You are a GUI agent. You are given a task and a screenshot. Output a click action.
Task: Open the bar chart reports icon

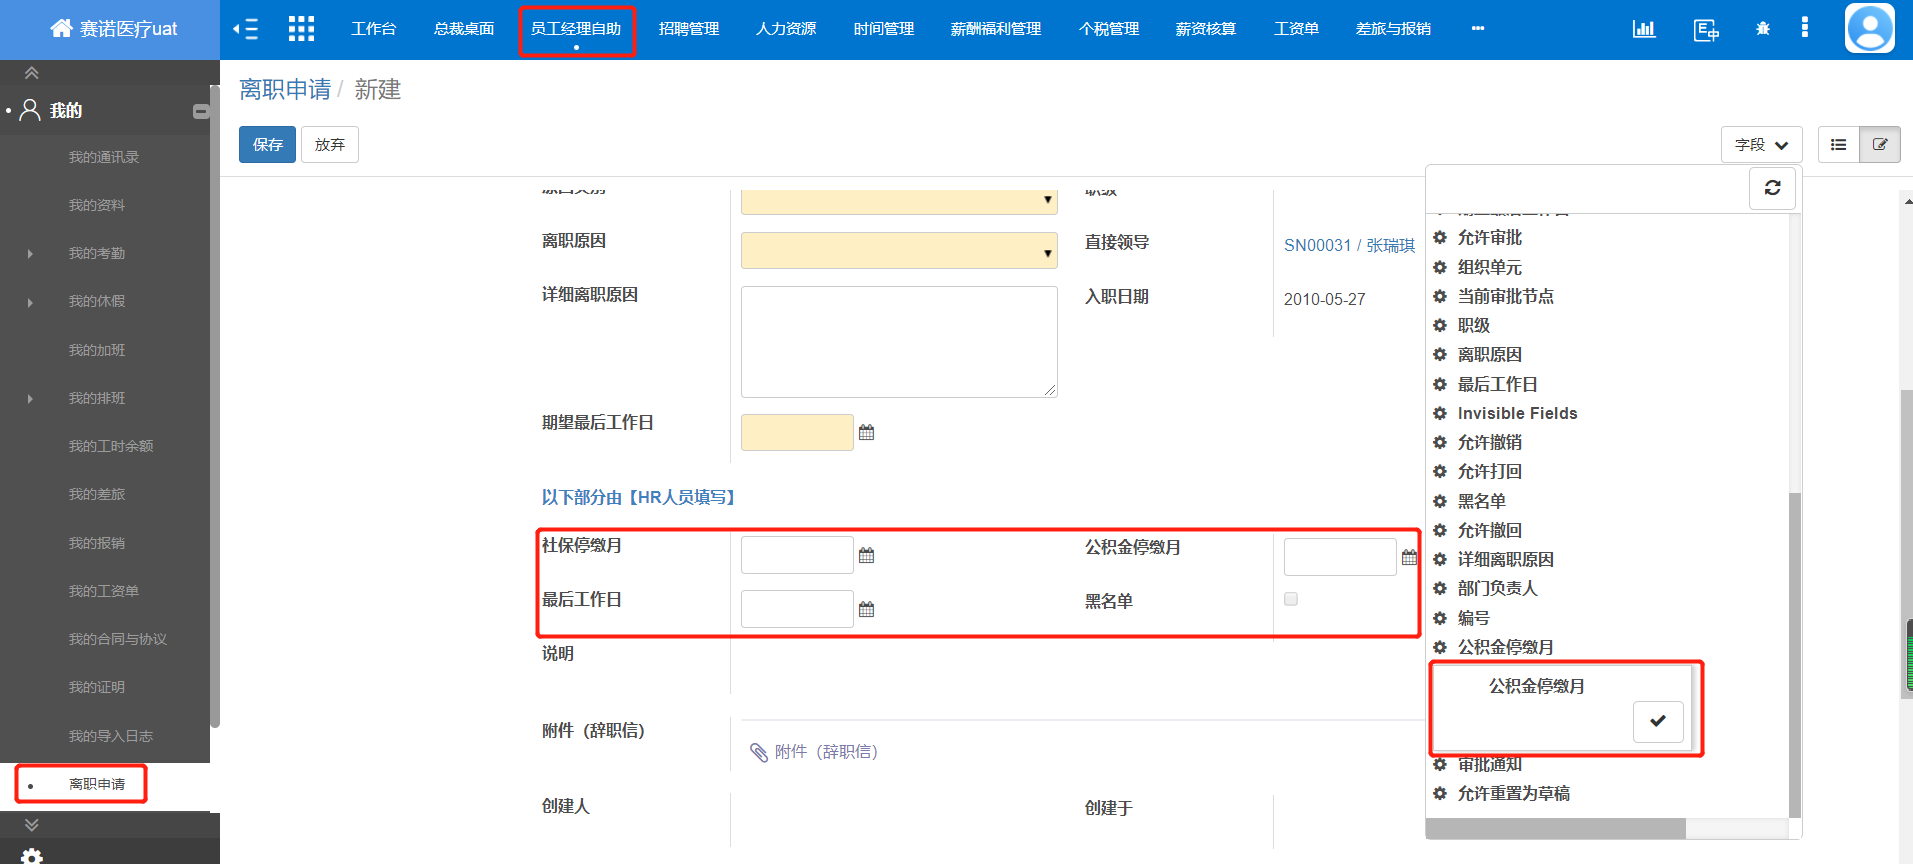[x=1644, y=29]
